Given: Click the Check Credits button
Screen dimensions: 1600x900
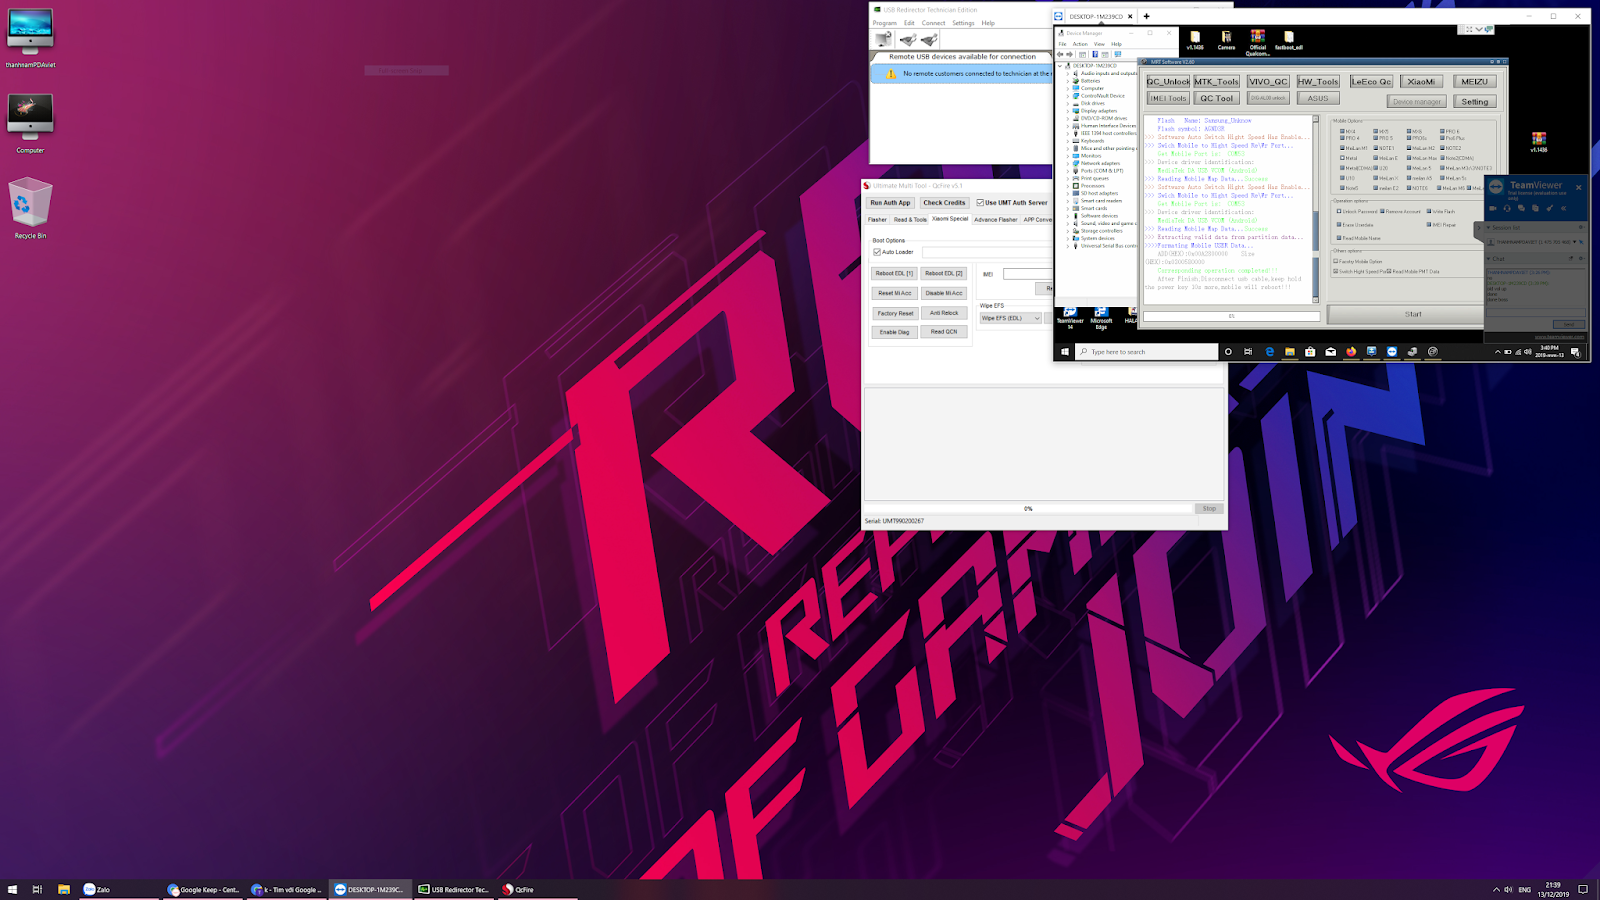Looking at the screenshot, I should (944, 203).
